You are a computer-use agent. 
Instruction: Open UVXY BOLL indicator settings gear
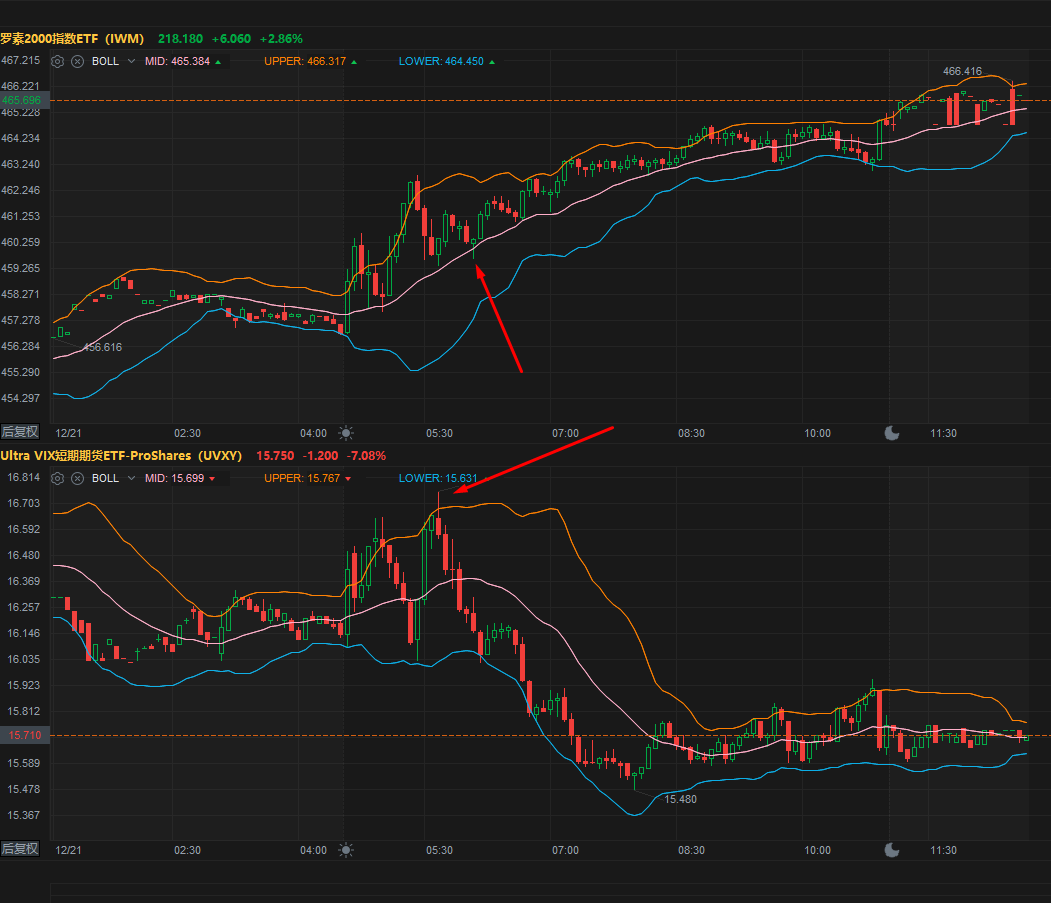click(57, 478)
